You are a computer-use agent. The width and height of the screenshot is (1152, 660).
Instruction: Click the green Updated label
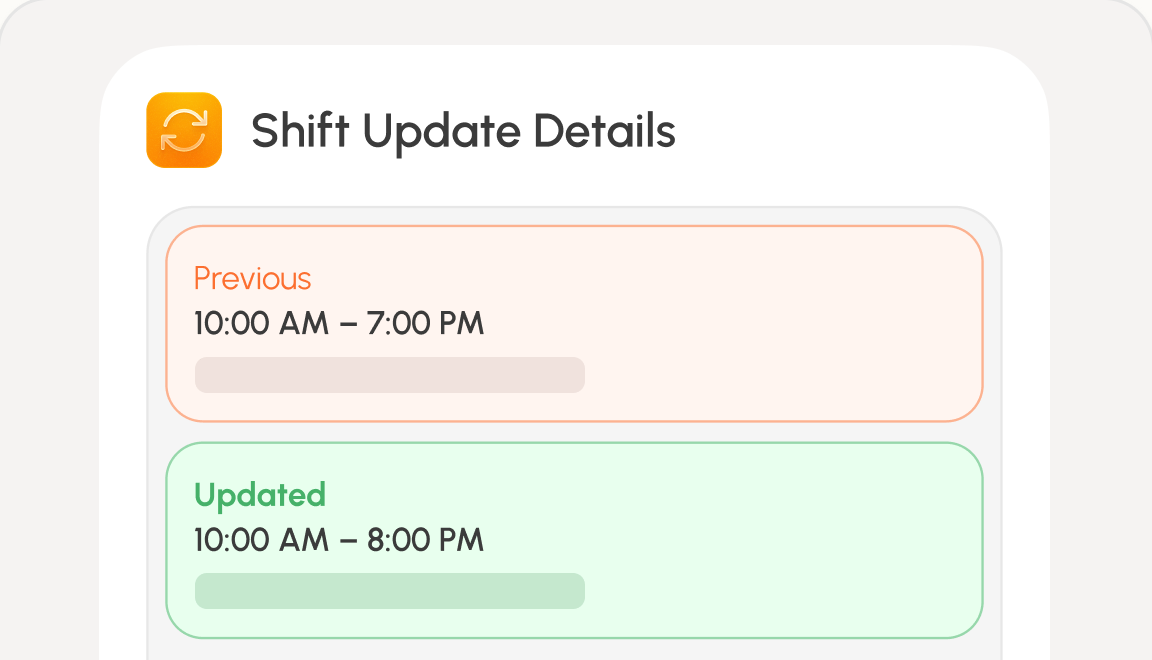pos(260,496)
